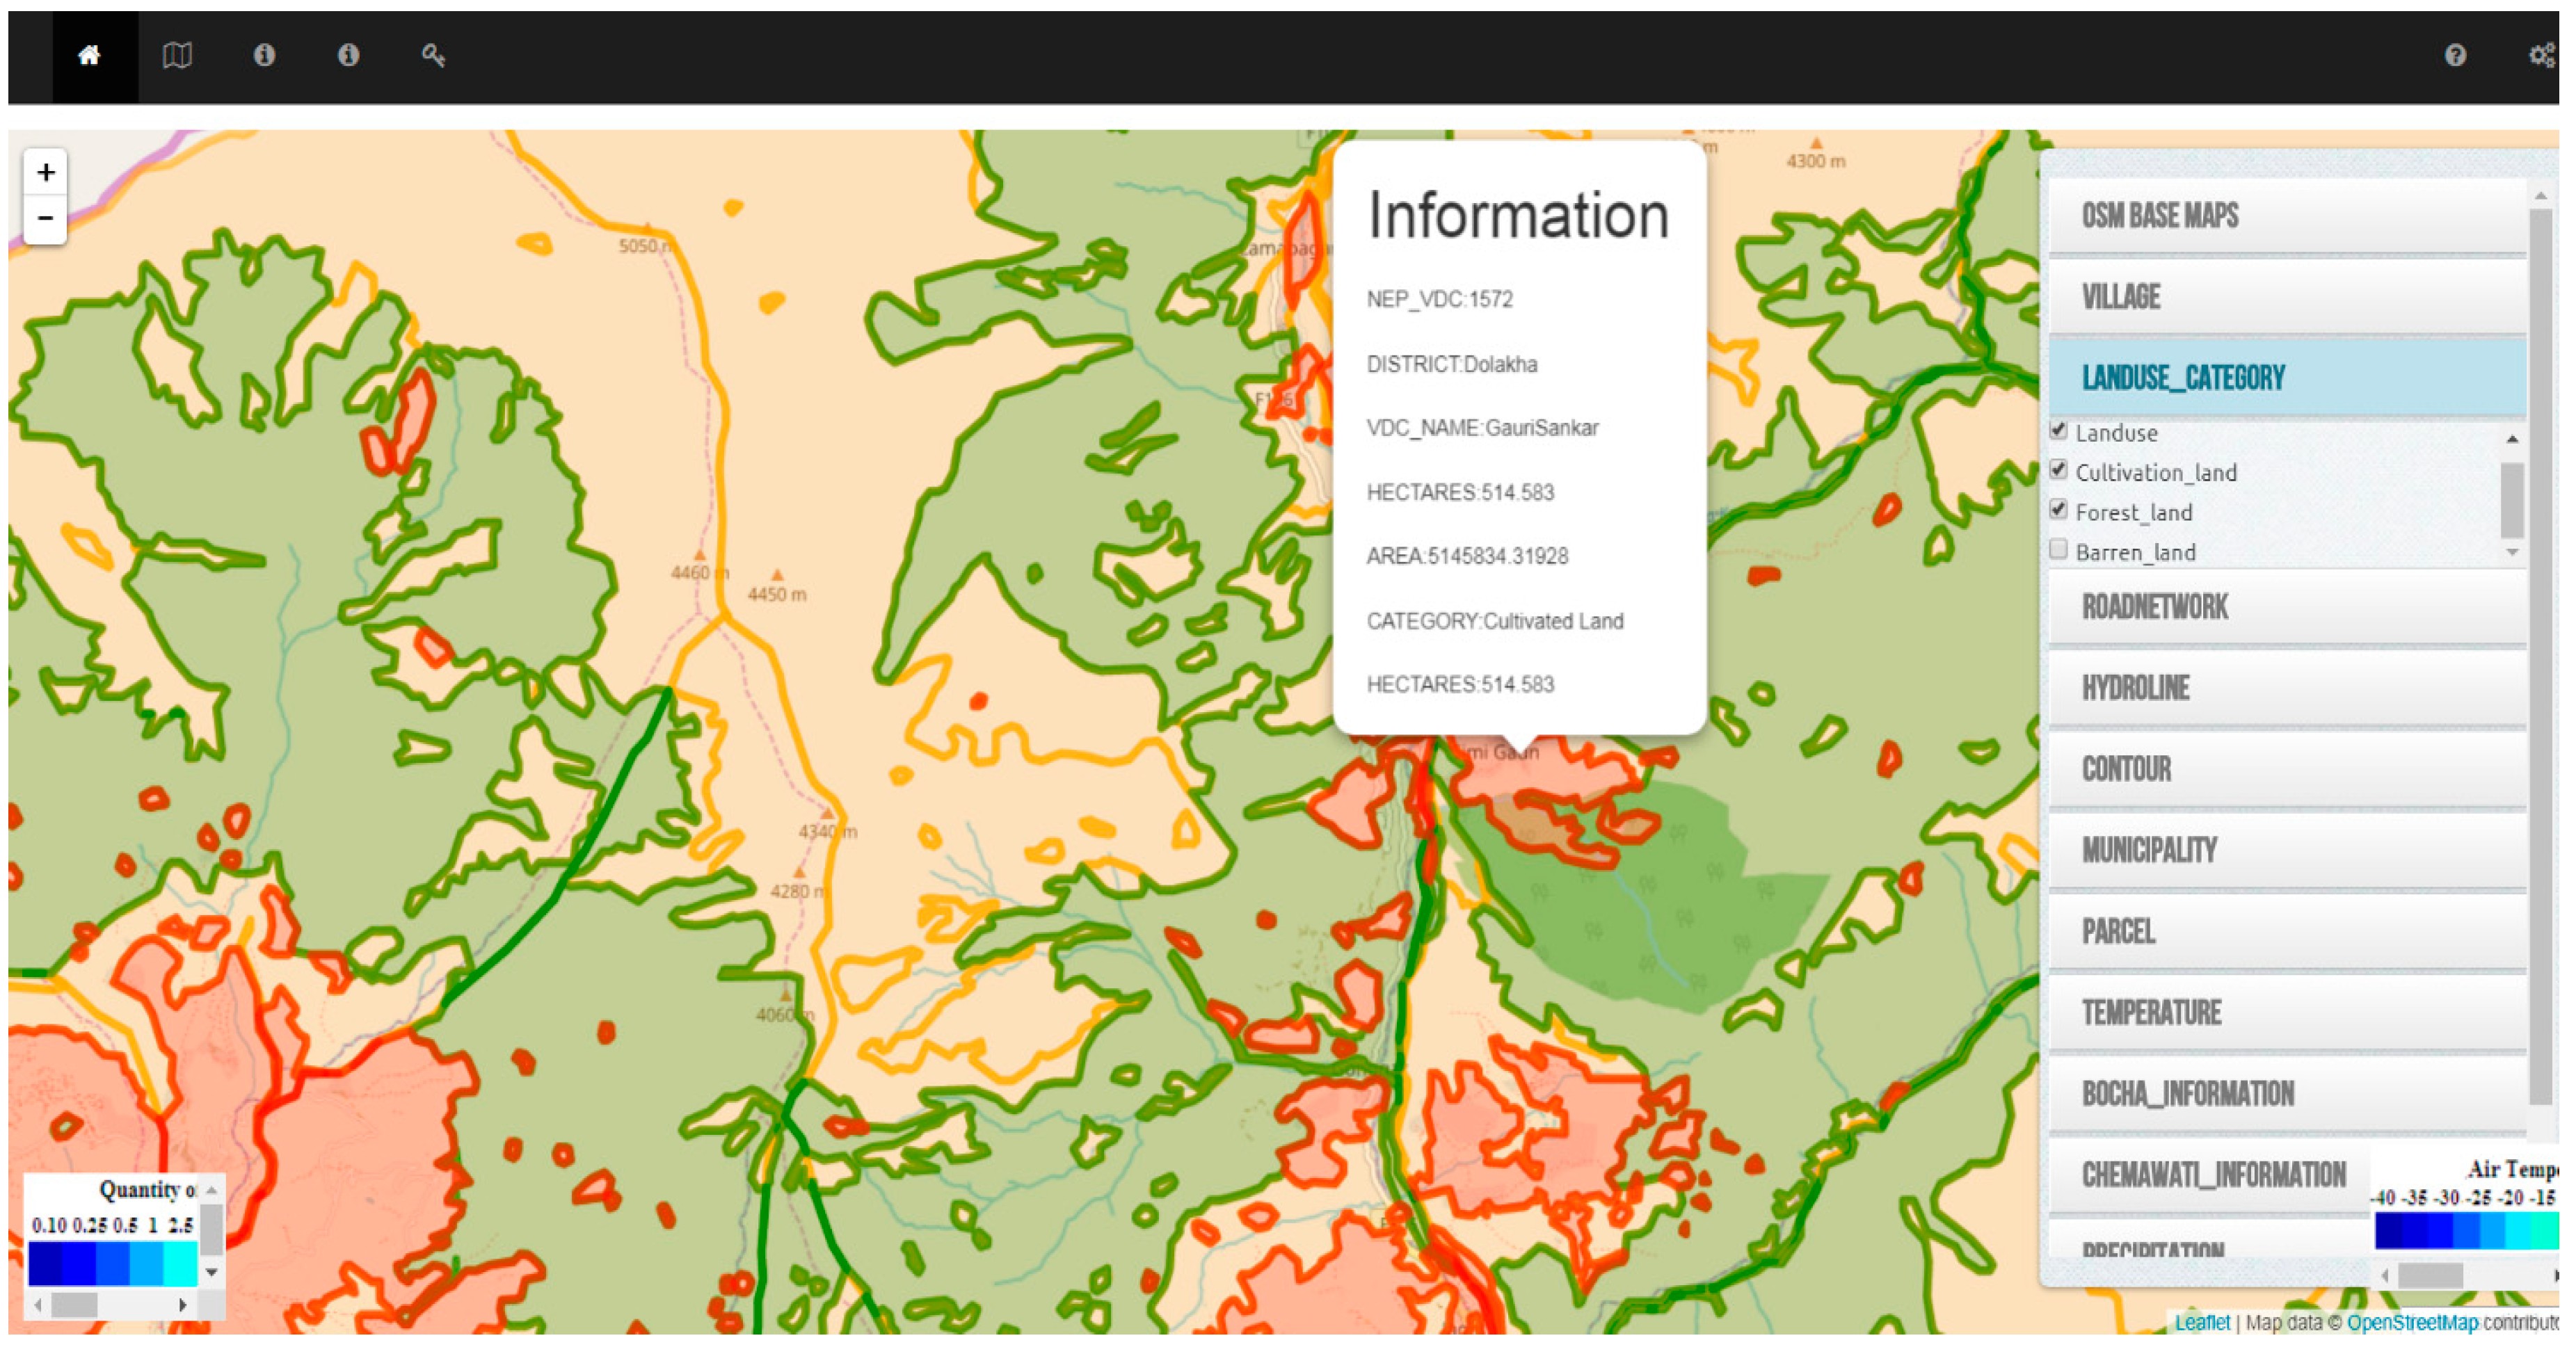Open the map icon in navbar
This screenshot has height=1354, width=2576.
coord(177,56)
